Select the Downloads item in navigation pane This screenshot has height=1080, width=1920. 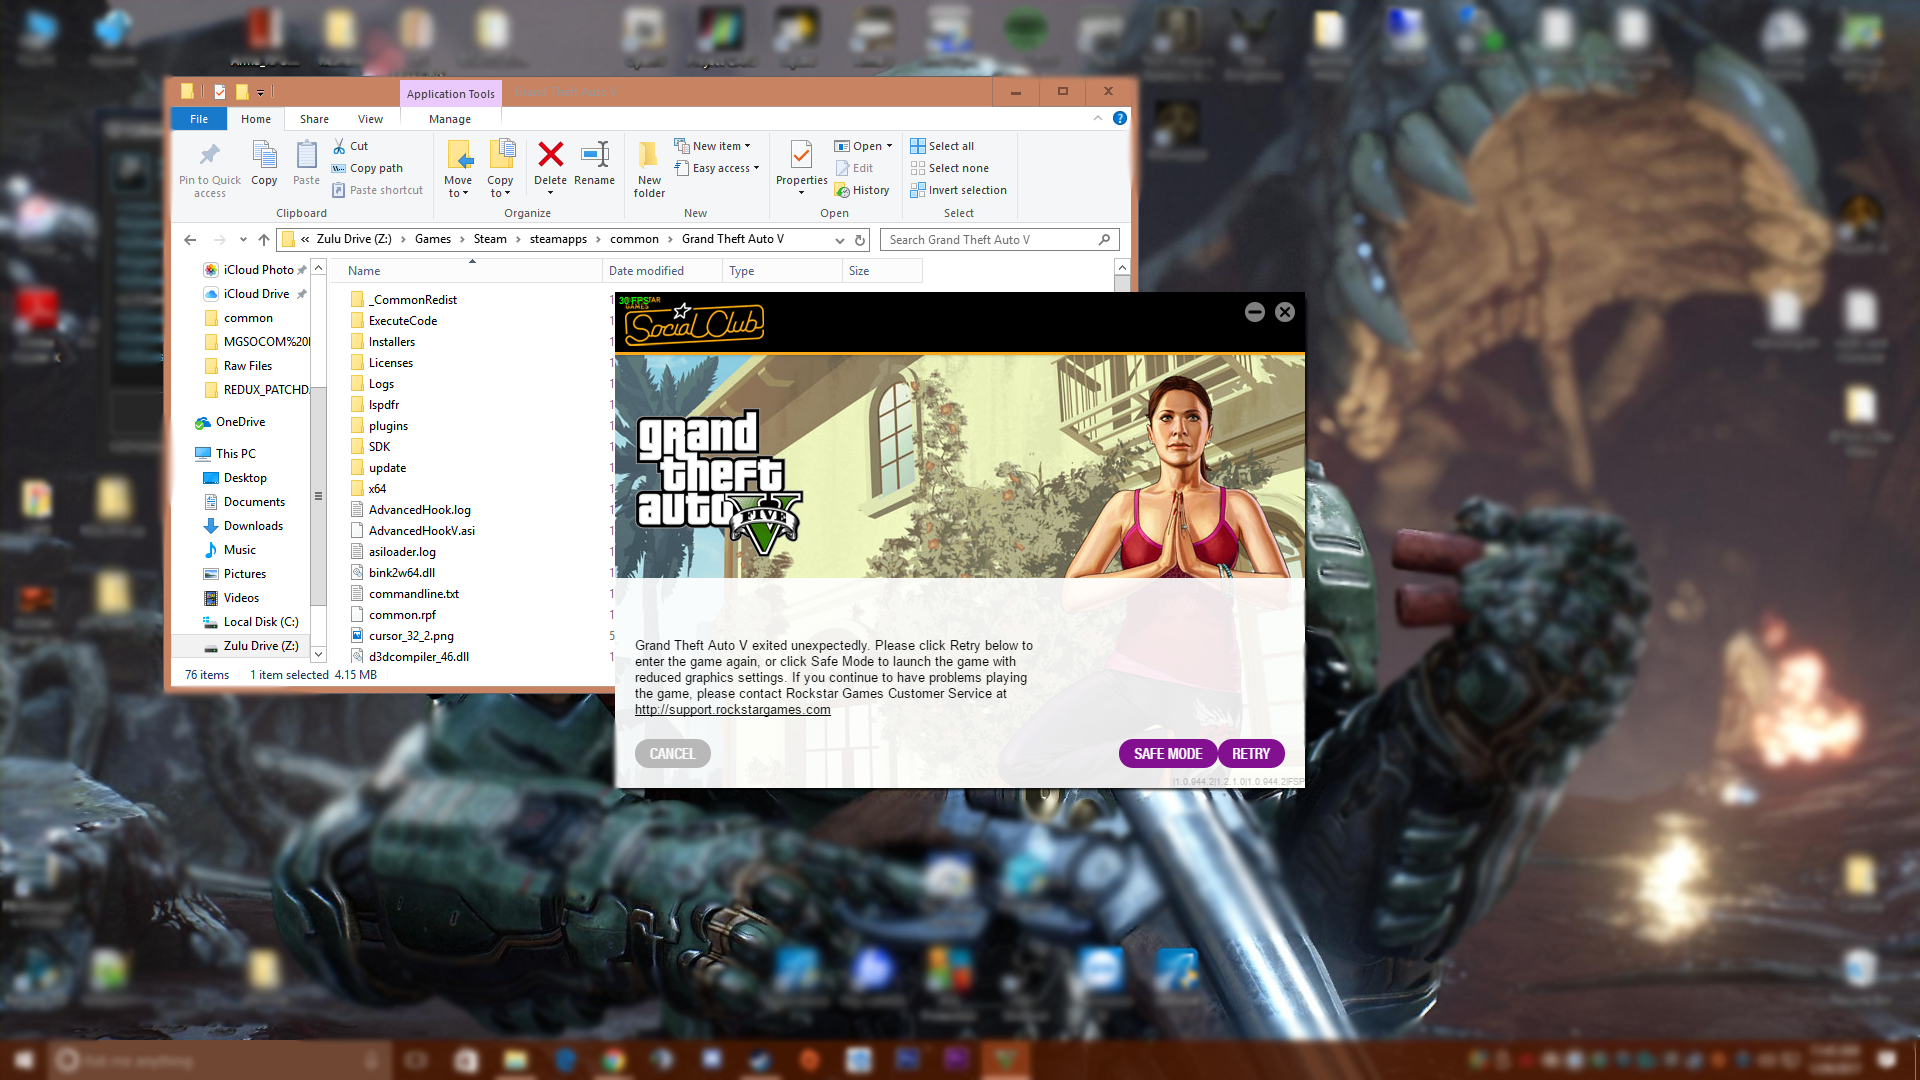click(x=253, y=526)
